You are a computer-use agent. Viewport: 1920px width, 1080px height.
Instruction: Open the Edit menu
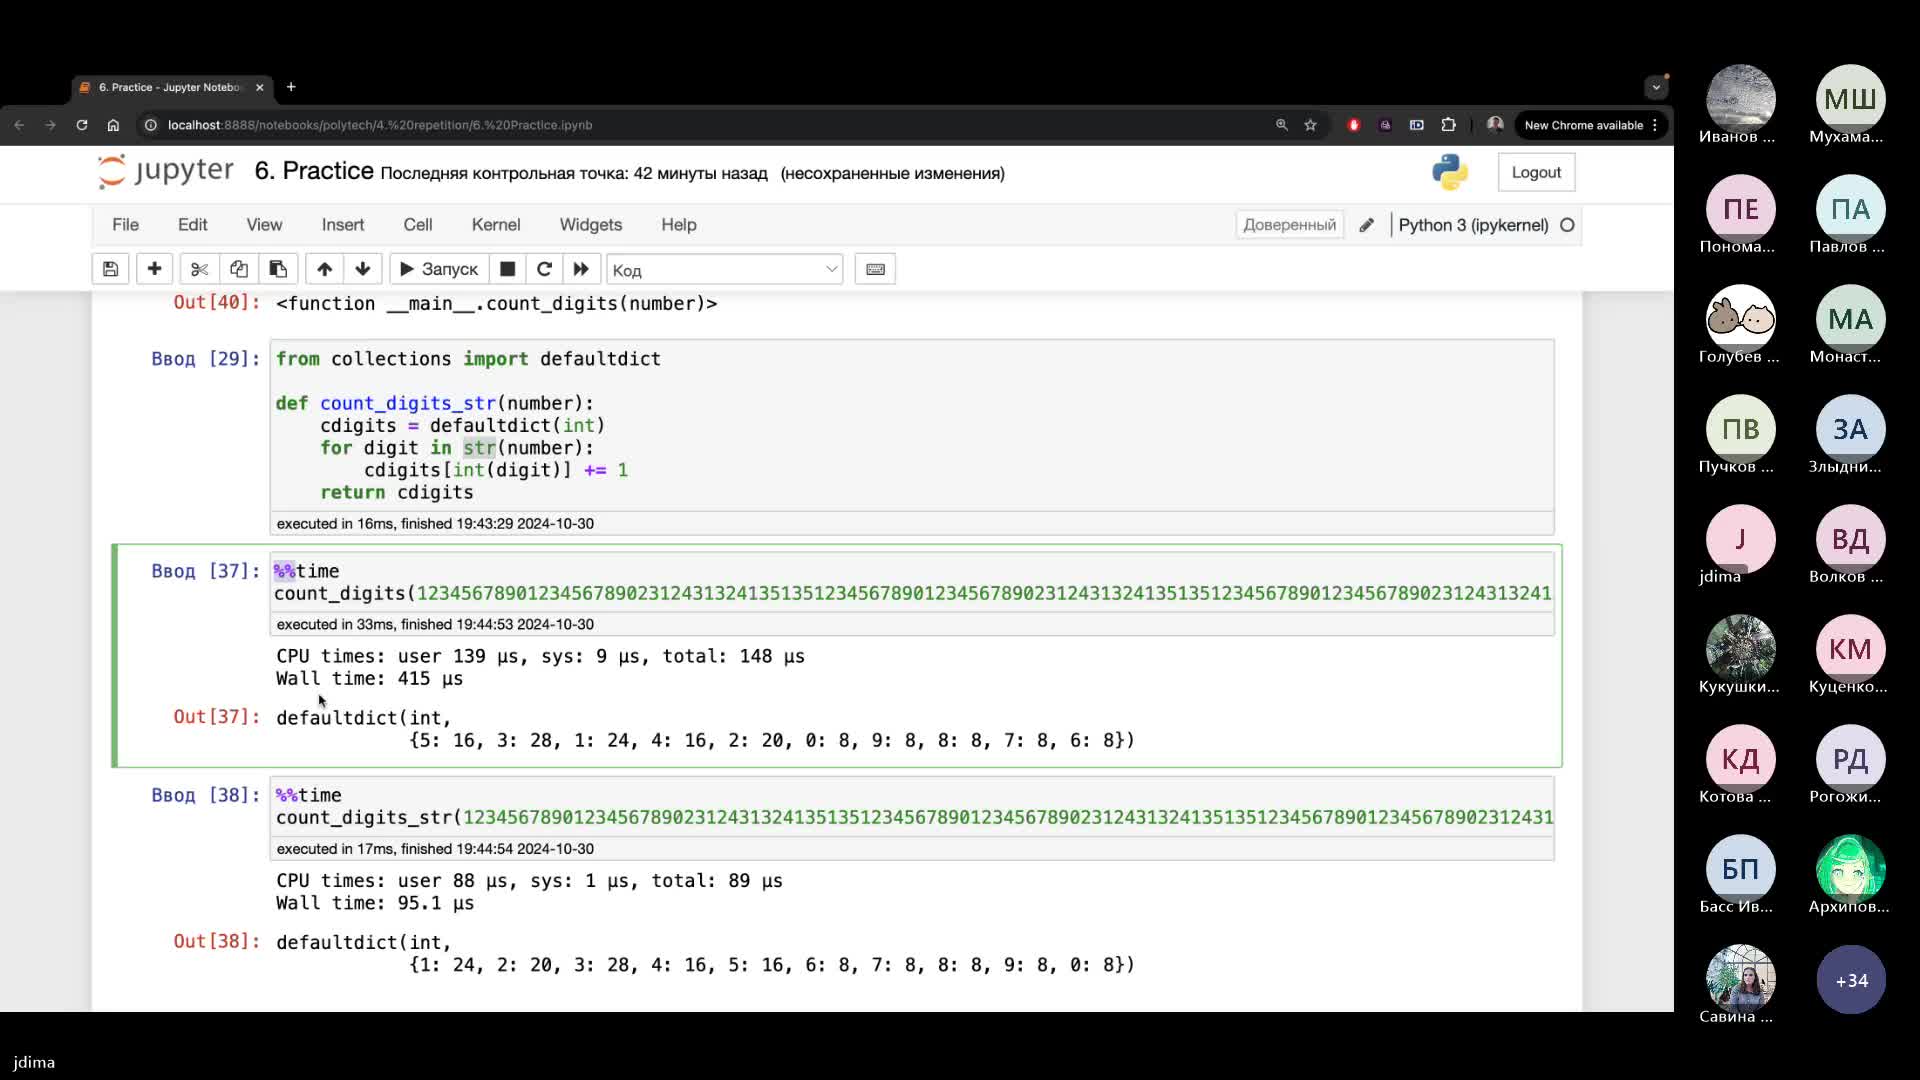tap(192, 225)
